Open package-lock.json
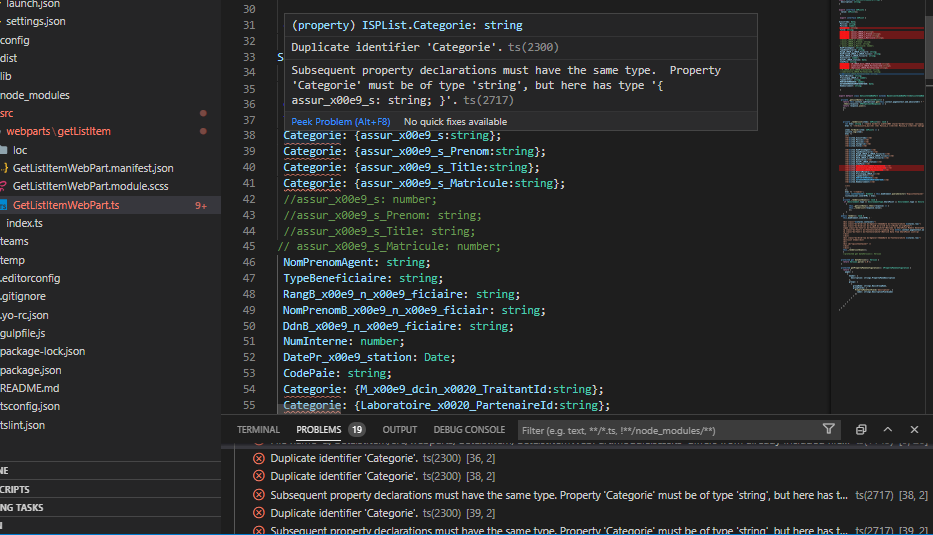The width and height of the screenshot is (933, 535). click(43, 352)
